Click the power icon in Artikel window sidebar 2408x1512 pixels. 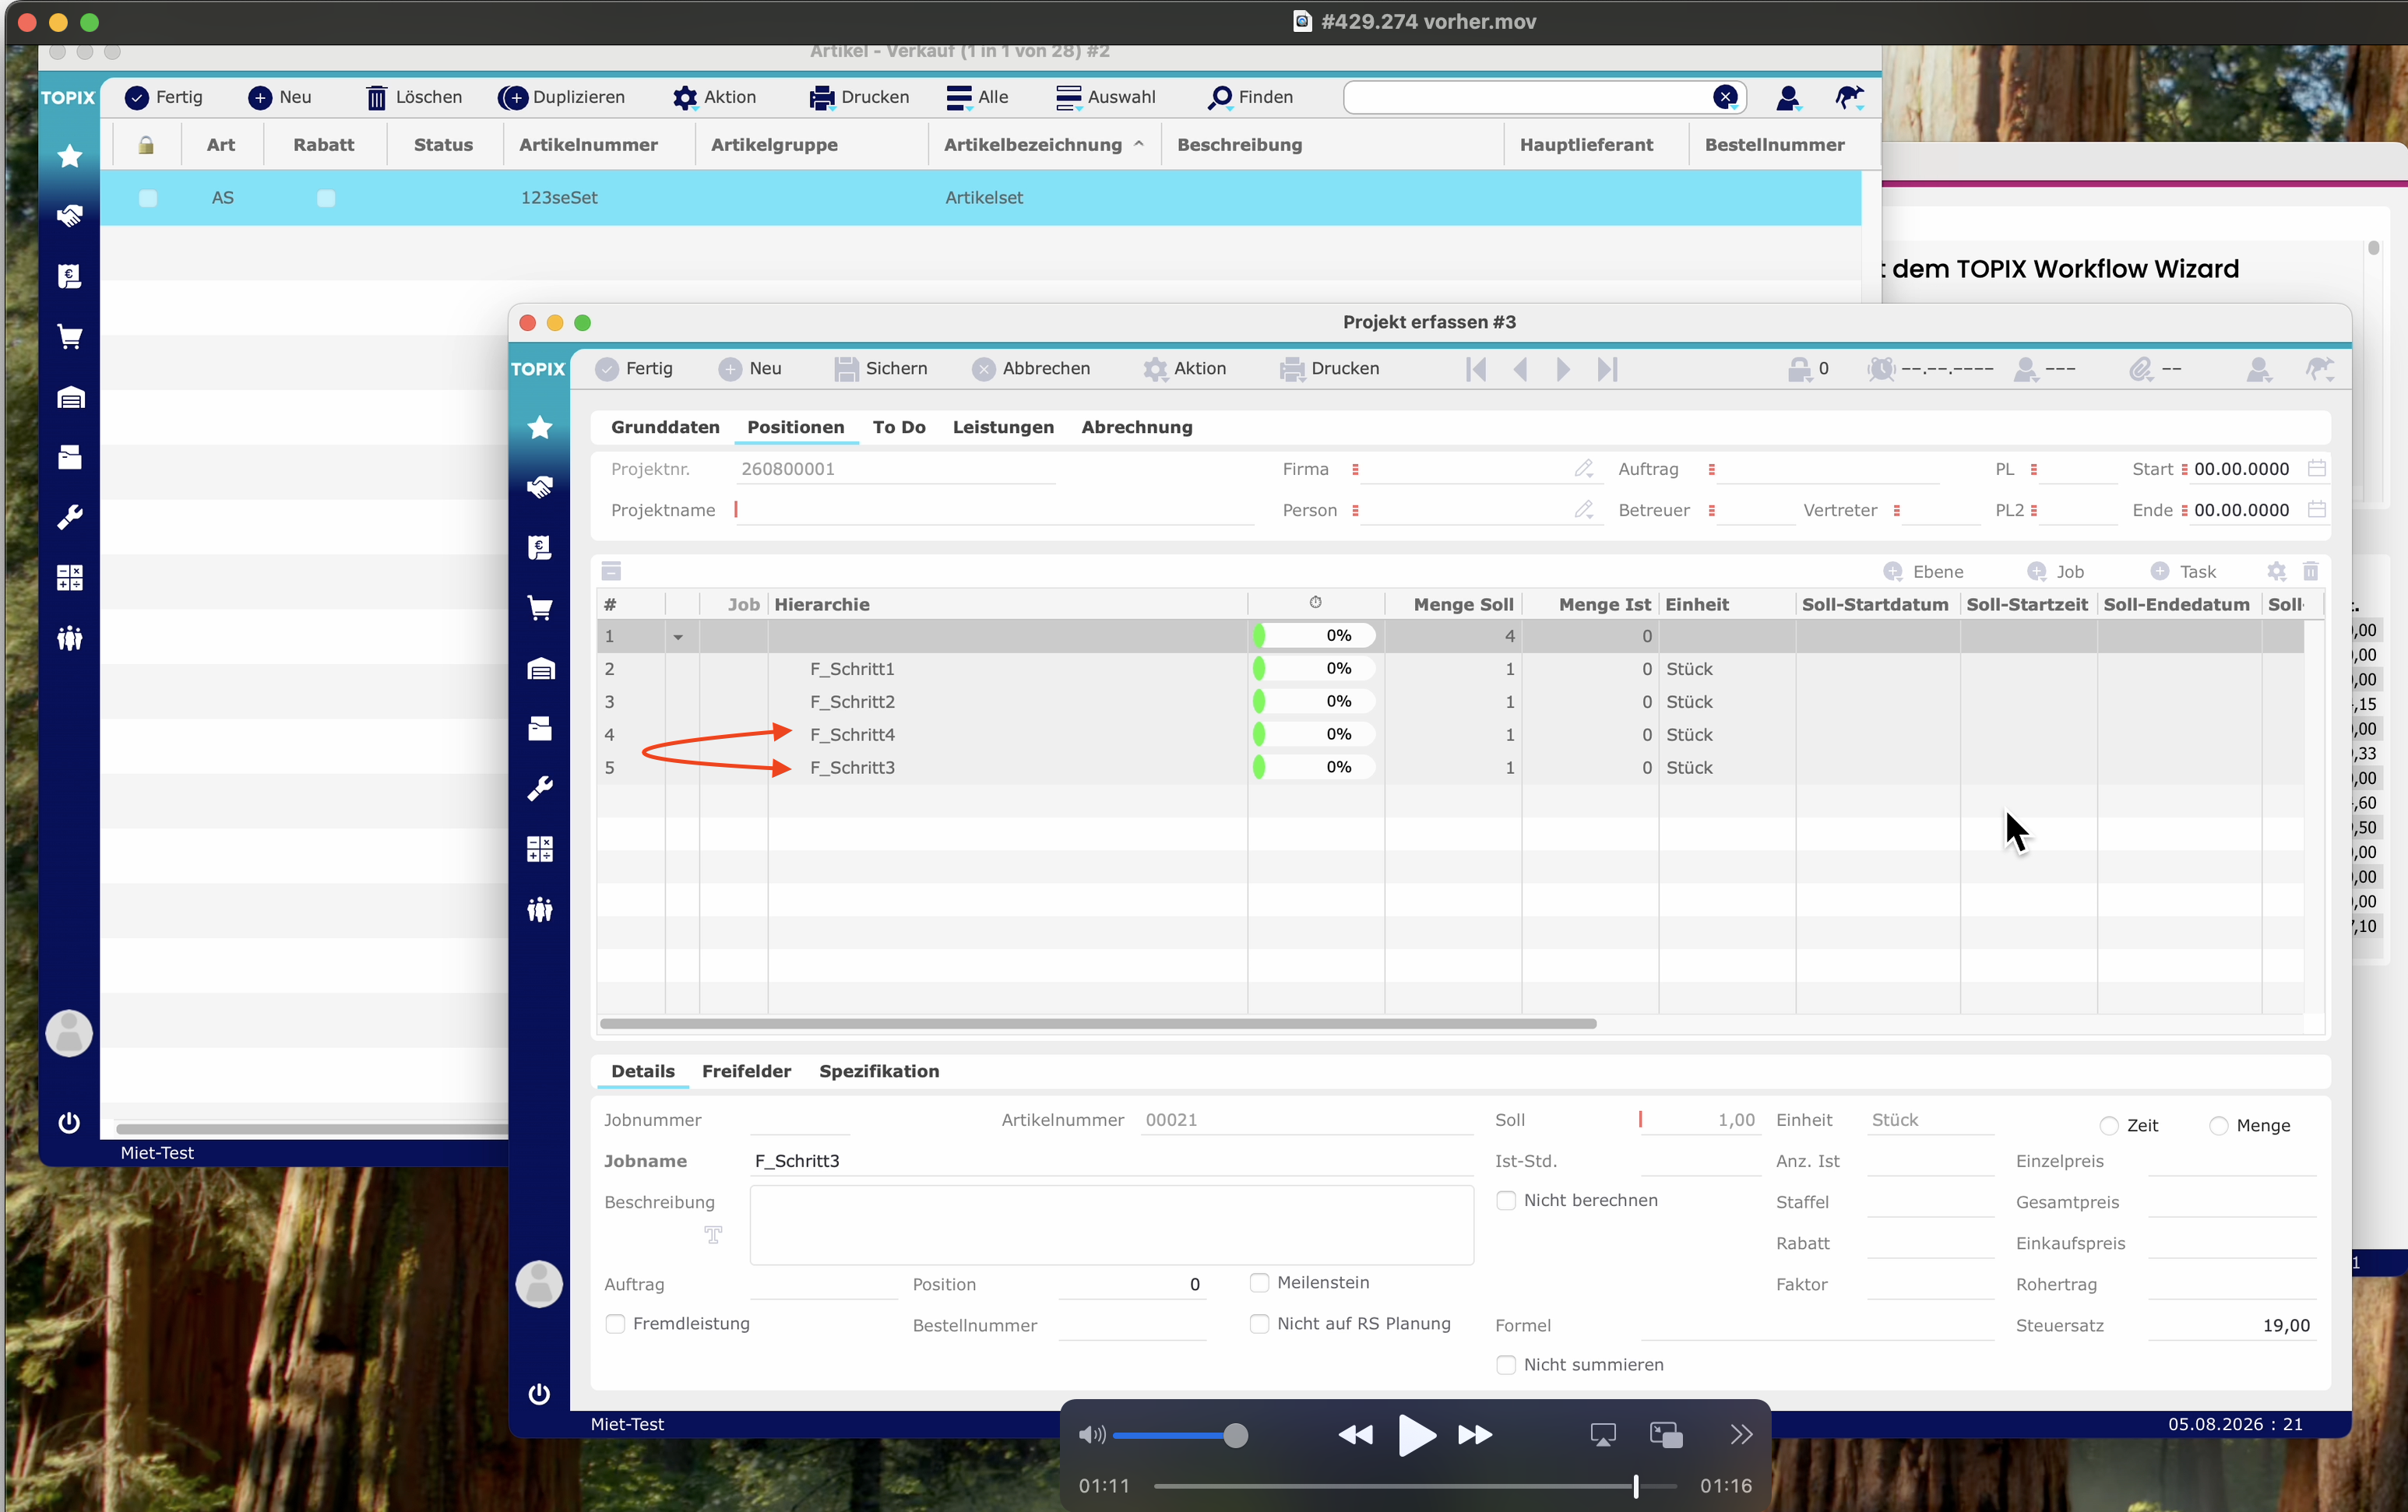[69, 1122]
